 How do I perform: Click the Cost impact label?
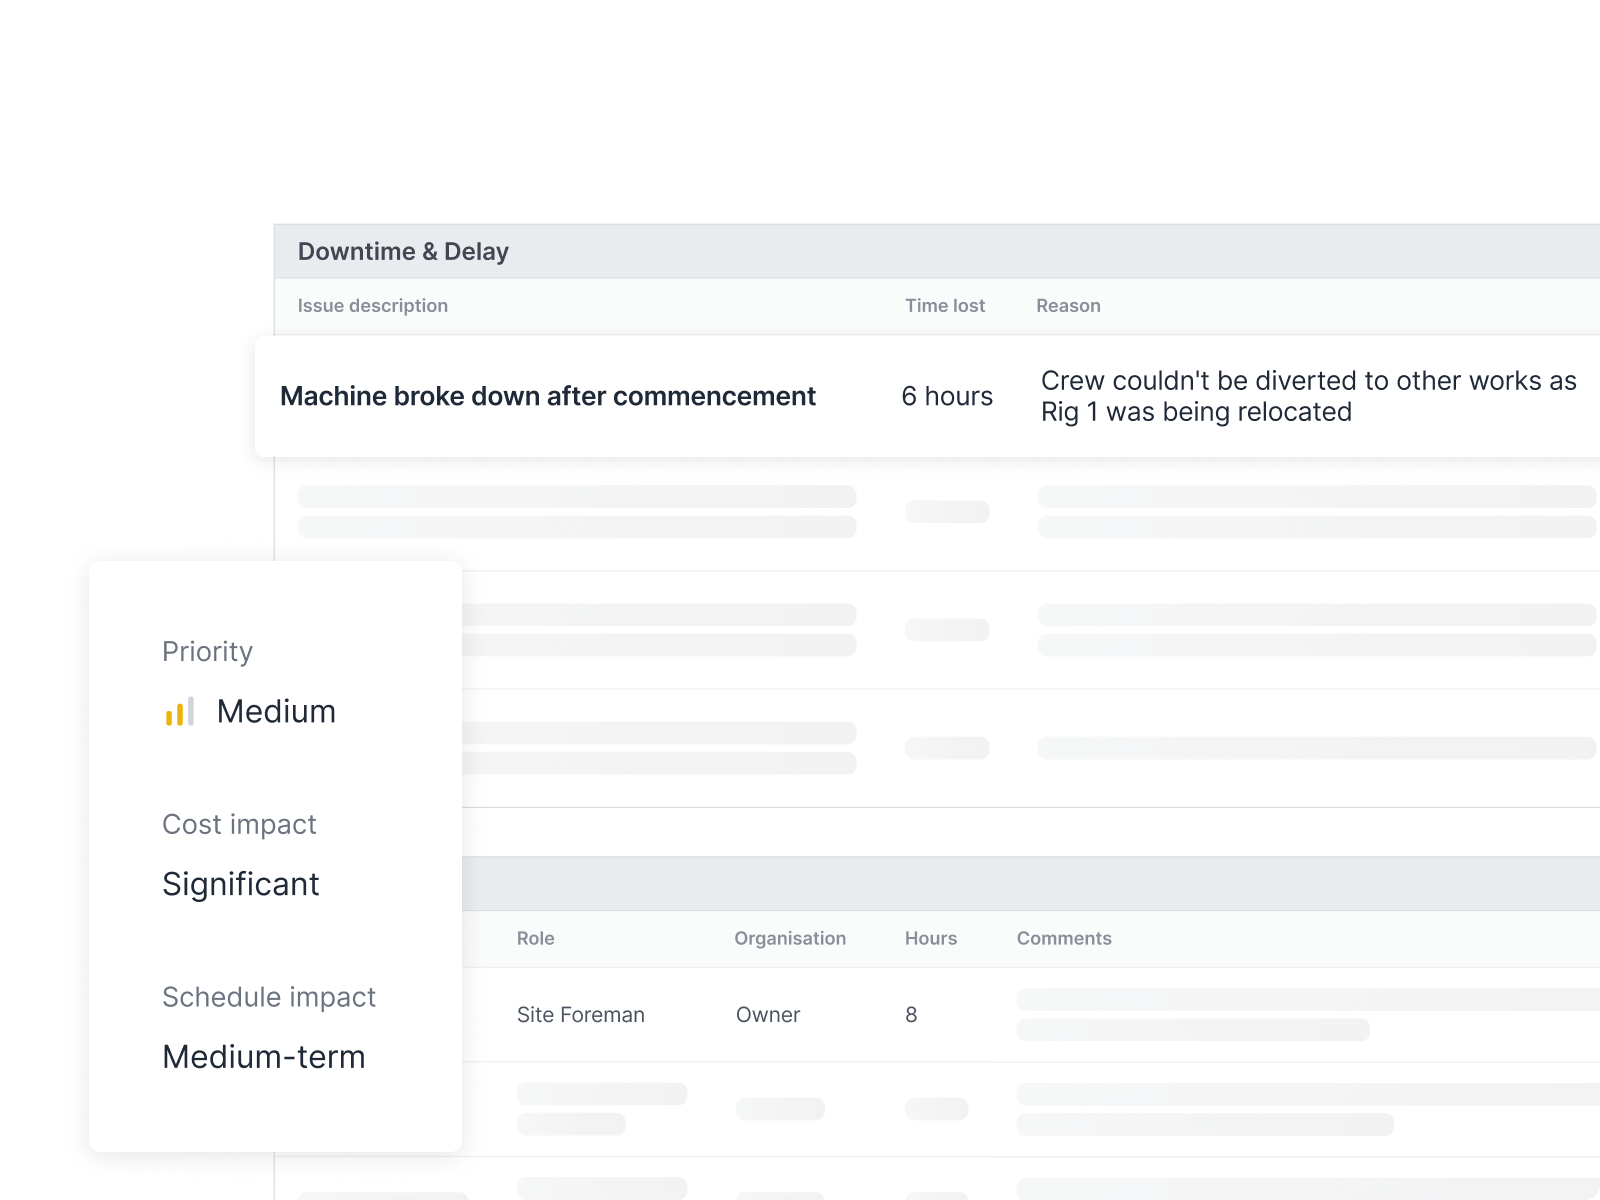coord(239,824)
